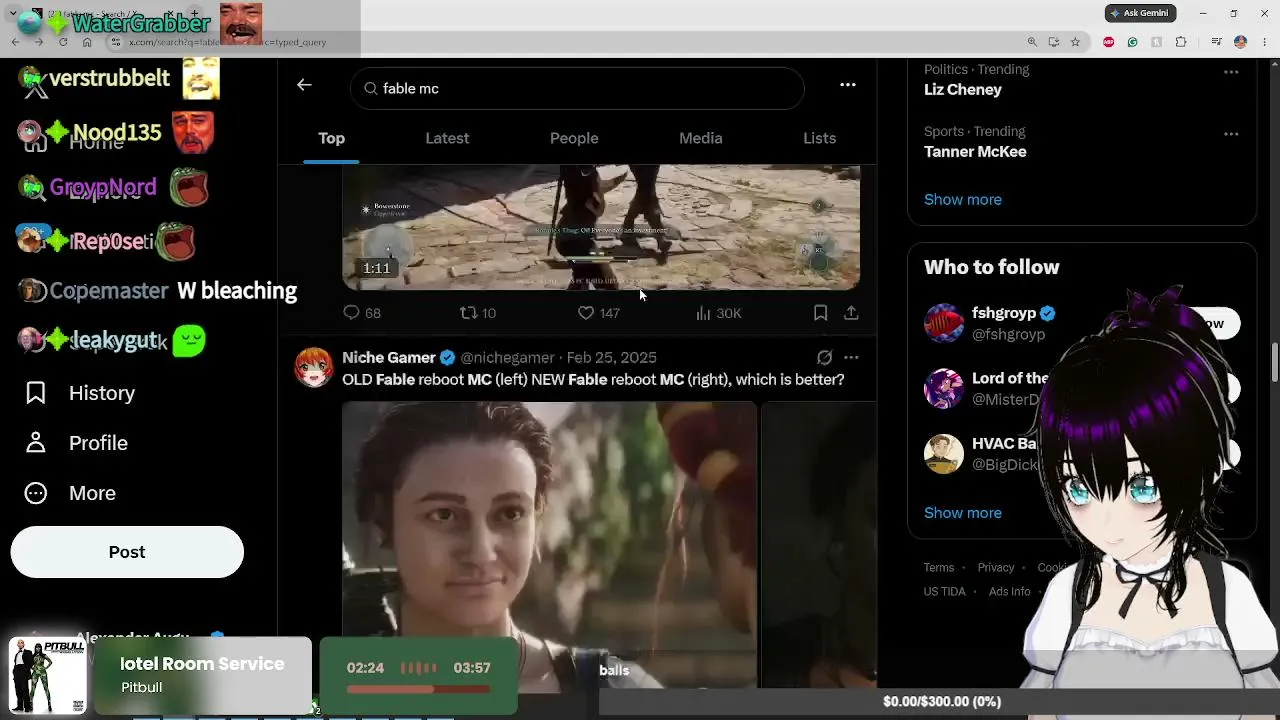Open the Feb 25, 2025 post timestamp

point(611,358)
